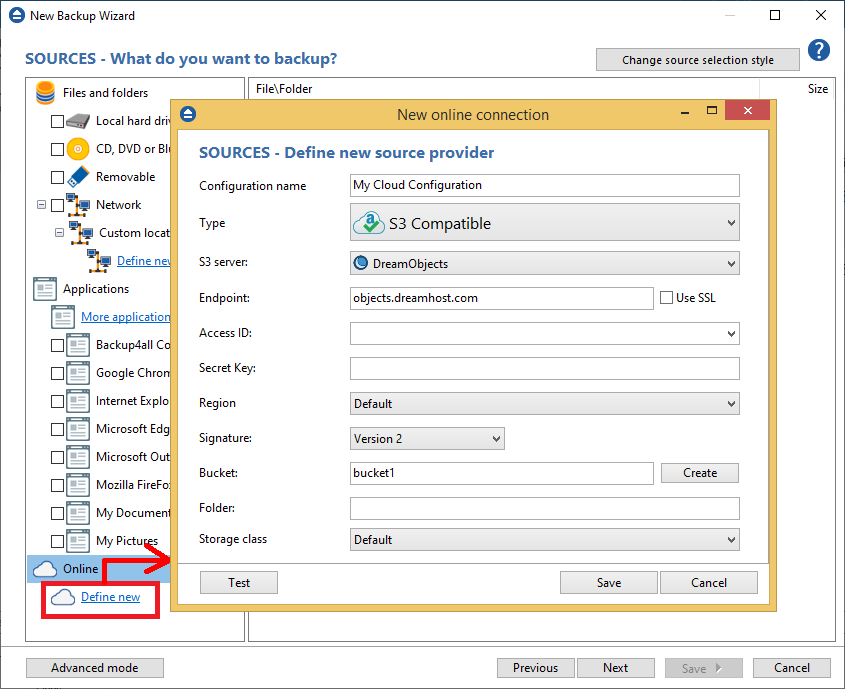The image size is (845, 689).
Task: Click cloud icon beside Online Define new
Action: (63, 597)
